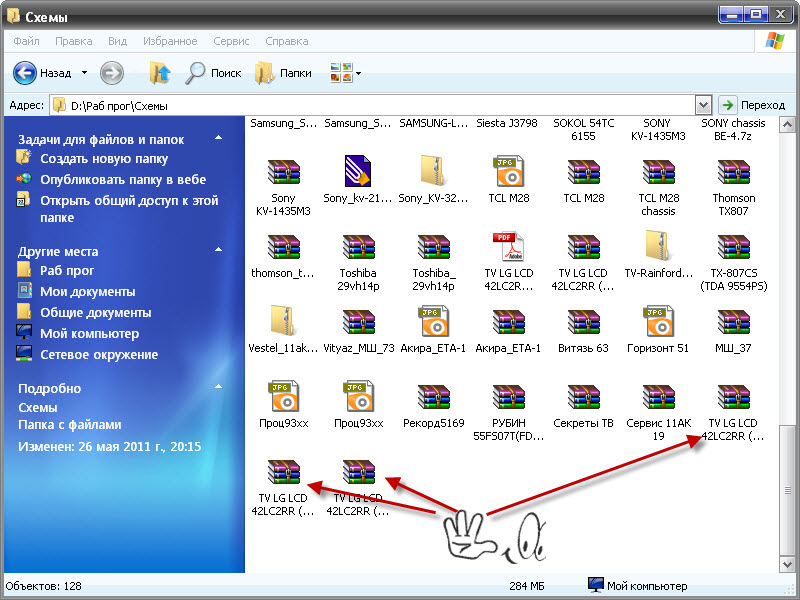
Task: Open 'Мои документы' in Other places
Action: tap(87, 291)
